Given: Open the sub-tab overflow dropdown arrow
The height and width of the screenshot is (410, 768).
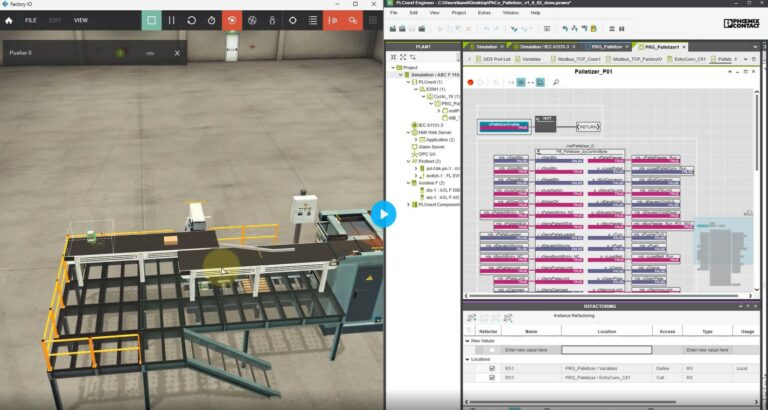Looking at the screenshot, I should tap(745, 59).
